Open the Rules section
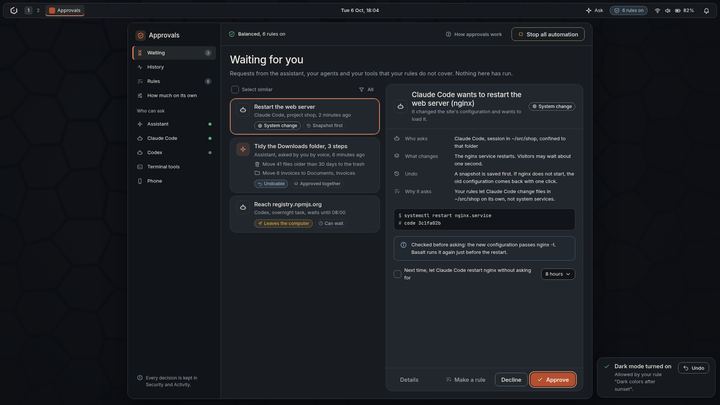This screenshot has width=720, height=405. (x=174, y=81)
